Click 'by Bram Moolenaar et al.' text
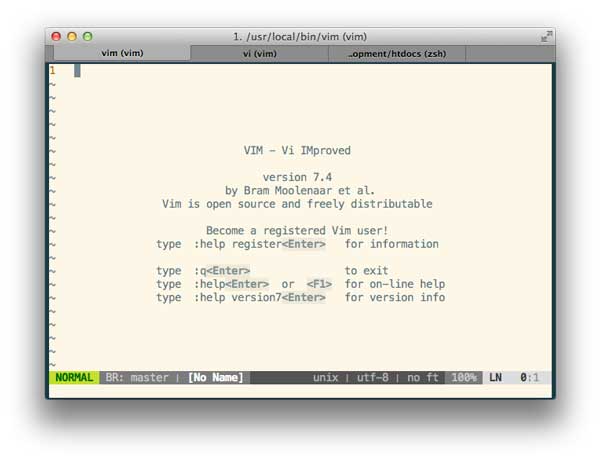The width and height of the screenshot is (600, 461). pos(300,191)
